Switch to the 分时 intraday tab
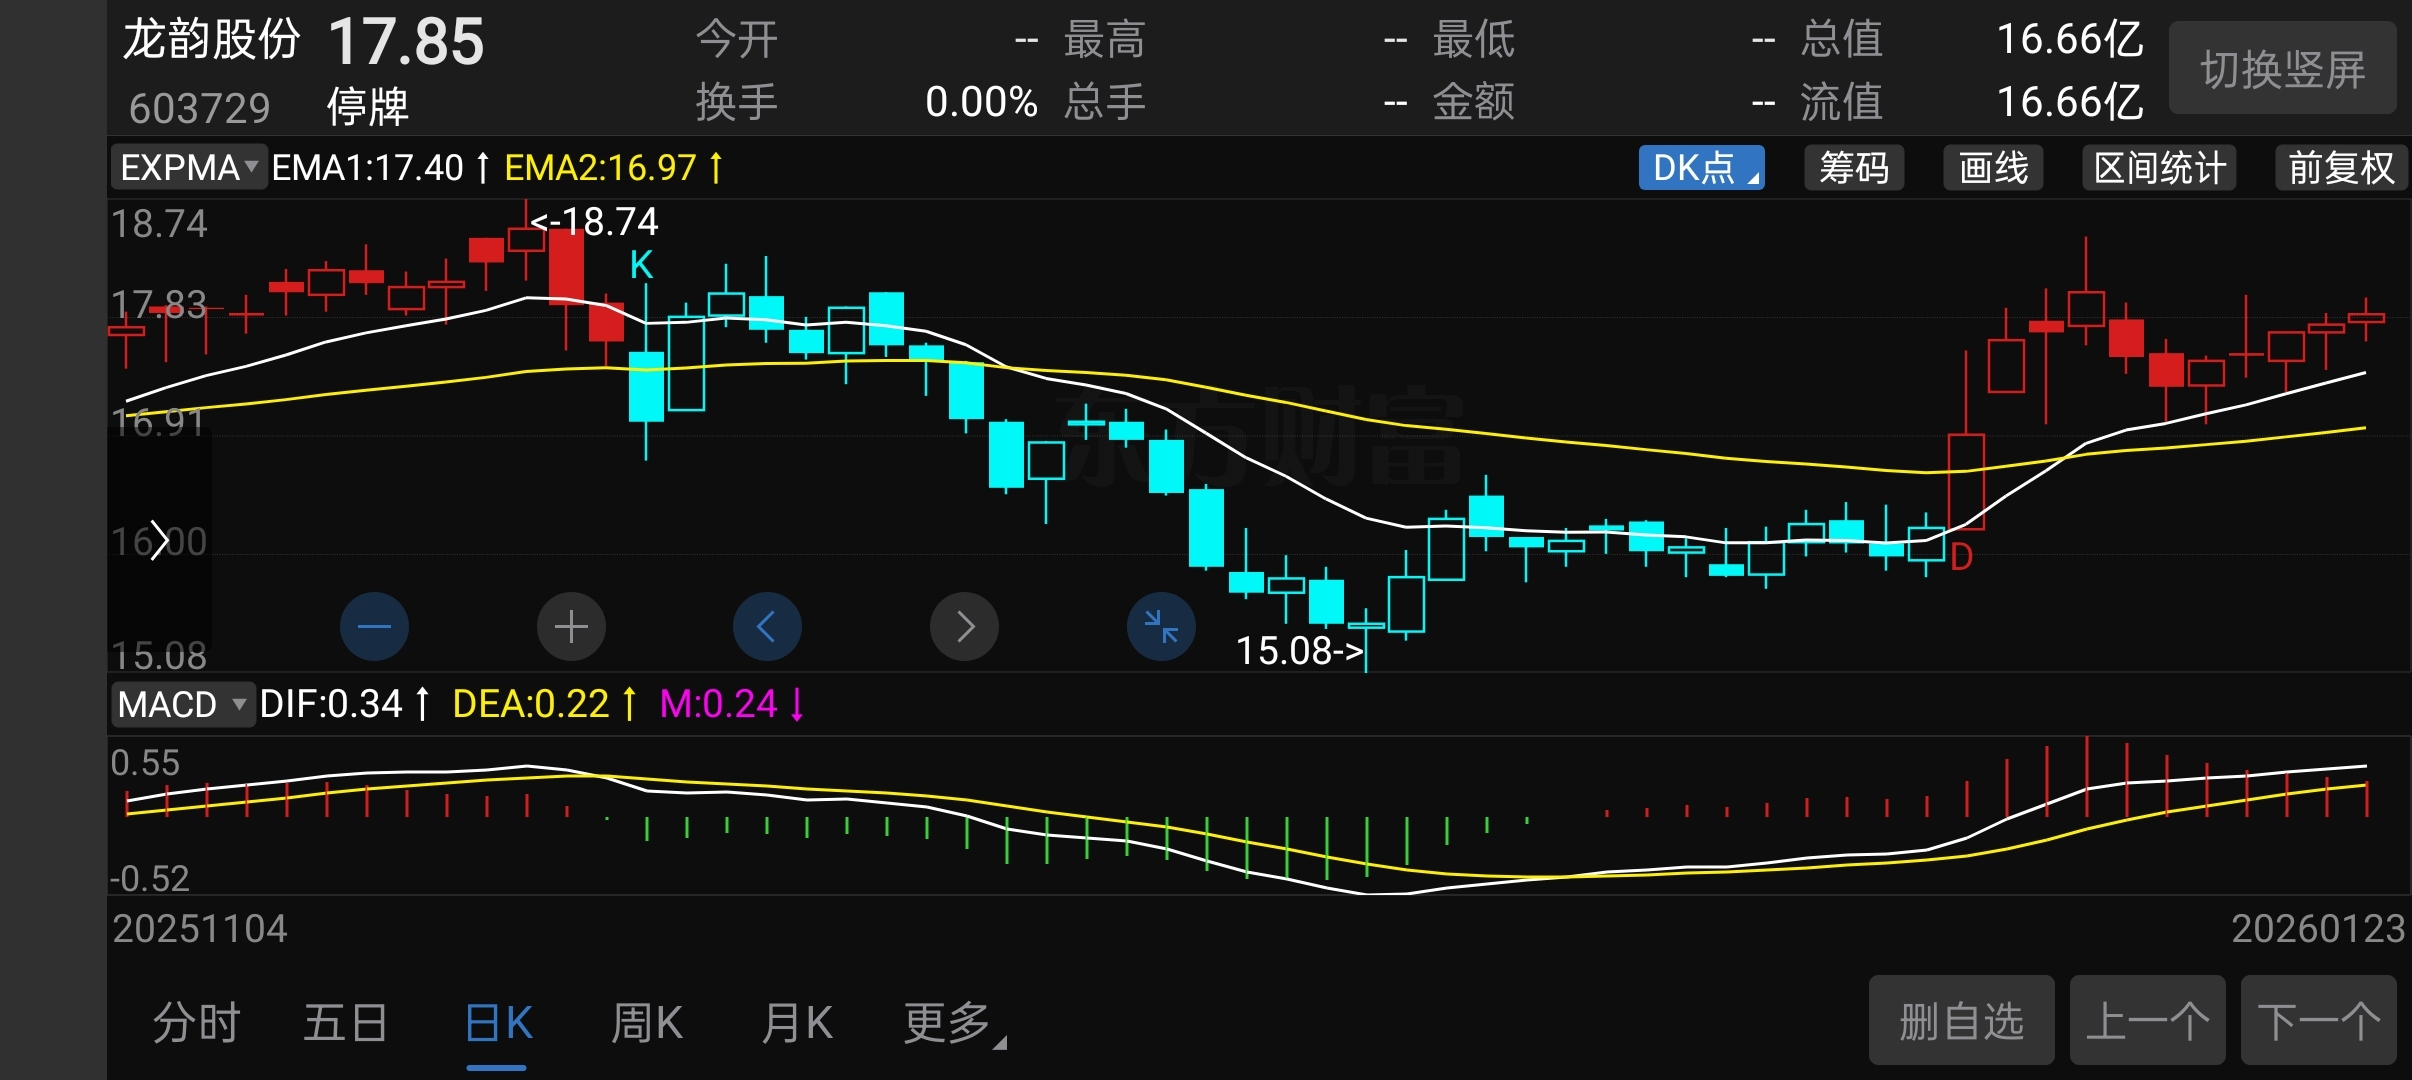The height and width of the screenshot is (1080, 2412). click(196, 1024)
